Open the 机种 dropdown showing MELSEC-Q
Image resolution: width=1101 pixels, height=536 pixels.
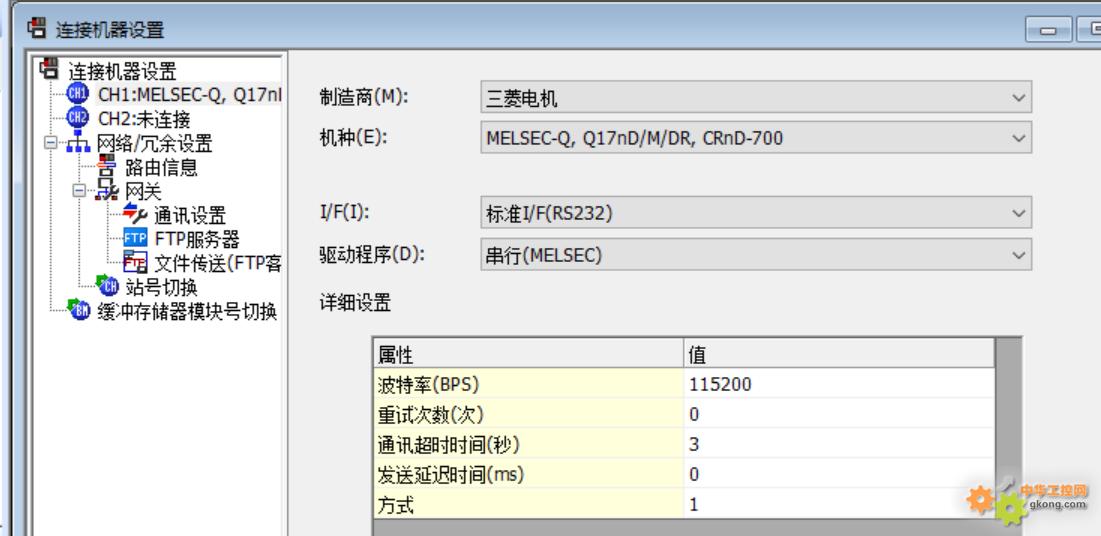(756, 138)
